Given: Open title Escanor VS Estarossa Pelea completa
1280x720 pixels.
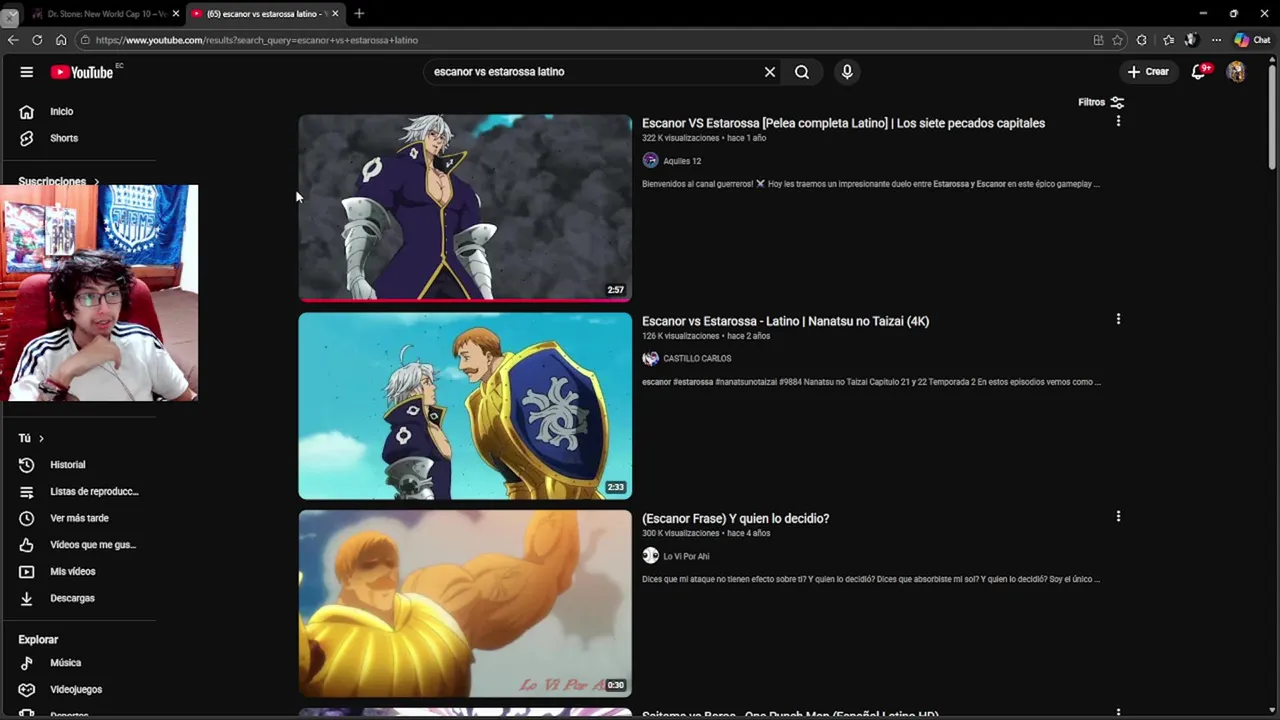Looking at the screenshot, I should [x=843, y=123].
